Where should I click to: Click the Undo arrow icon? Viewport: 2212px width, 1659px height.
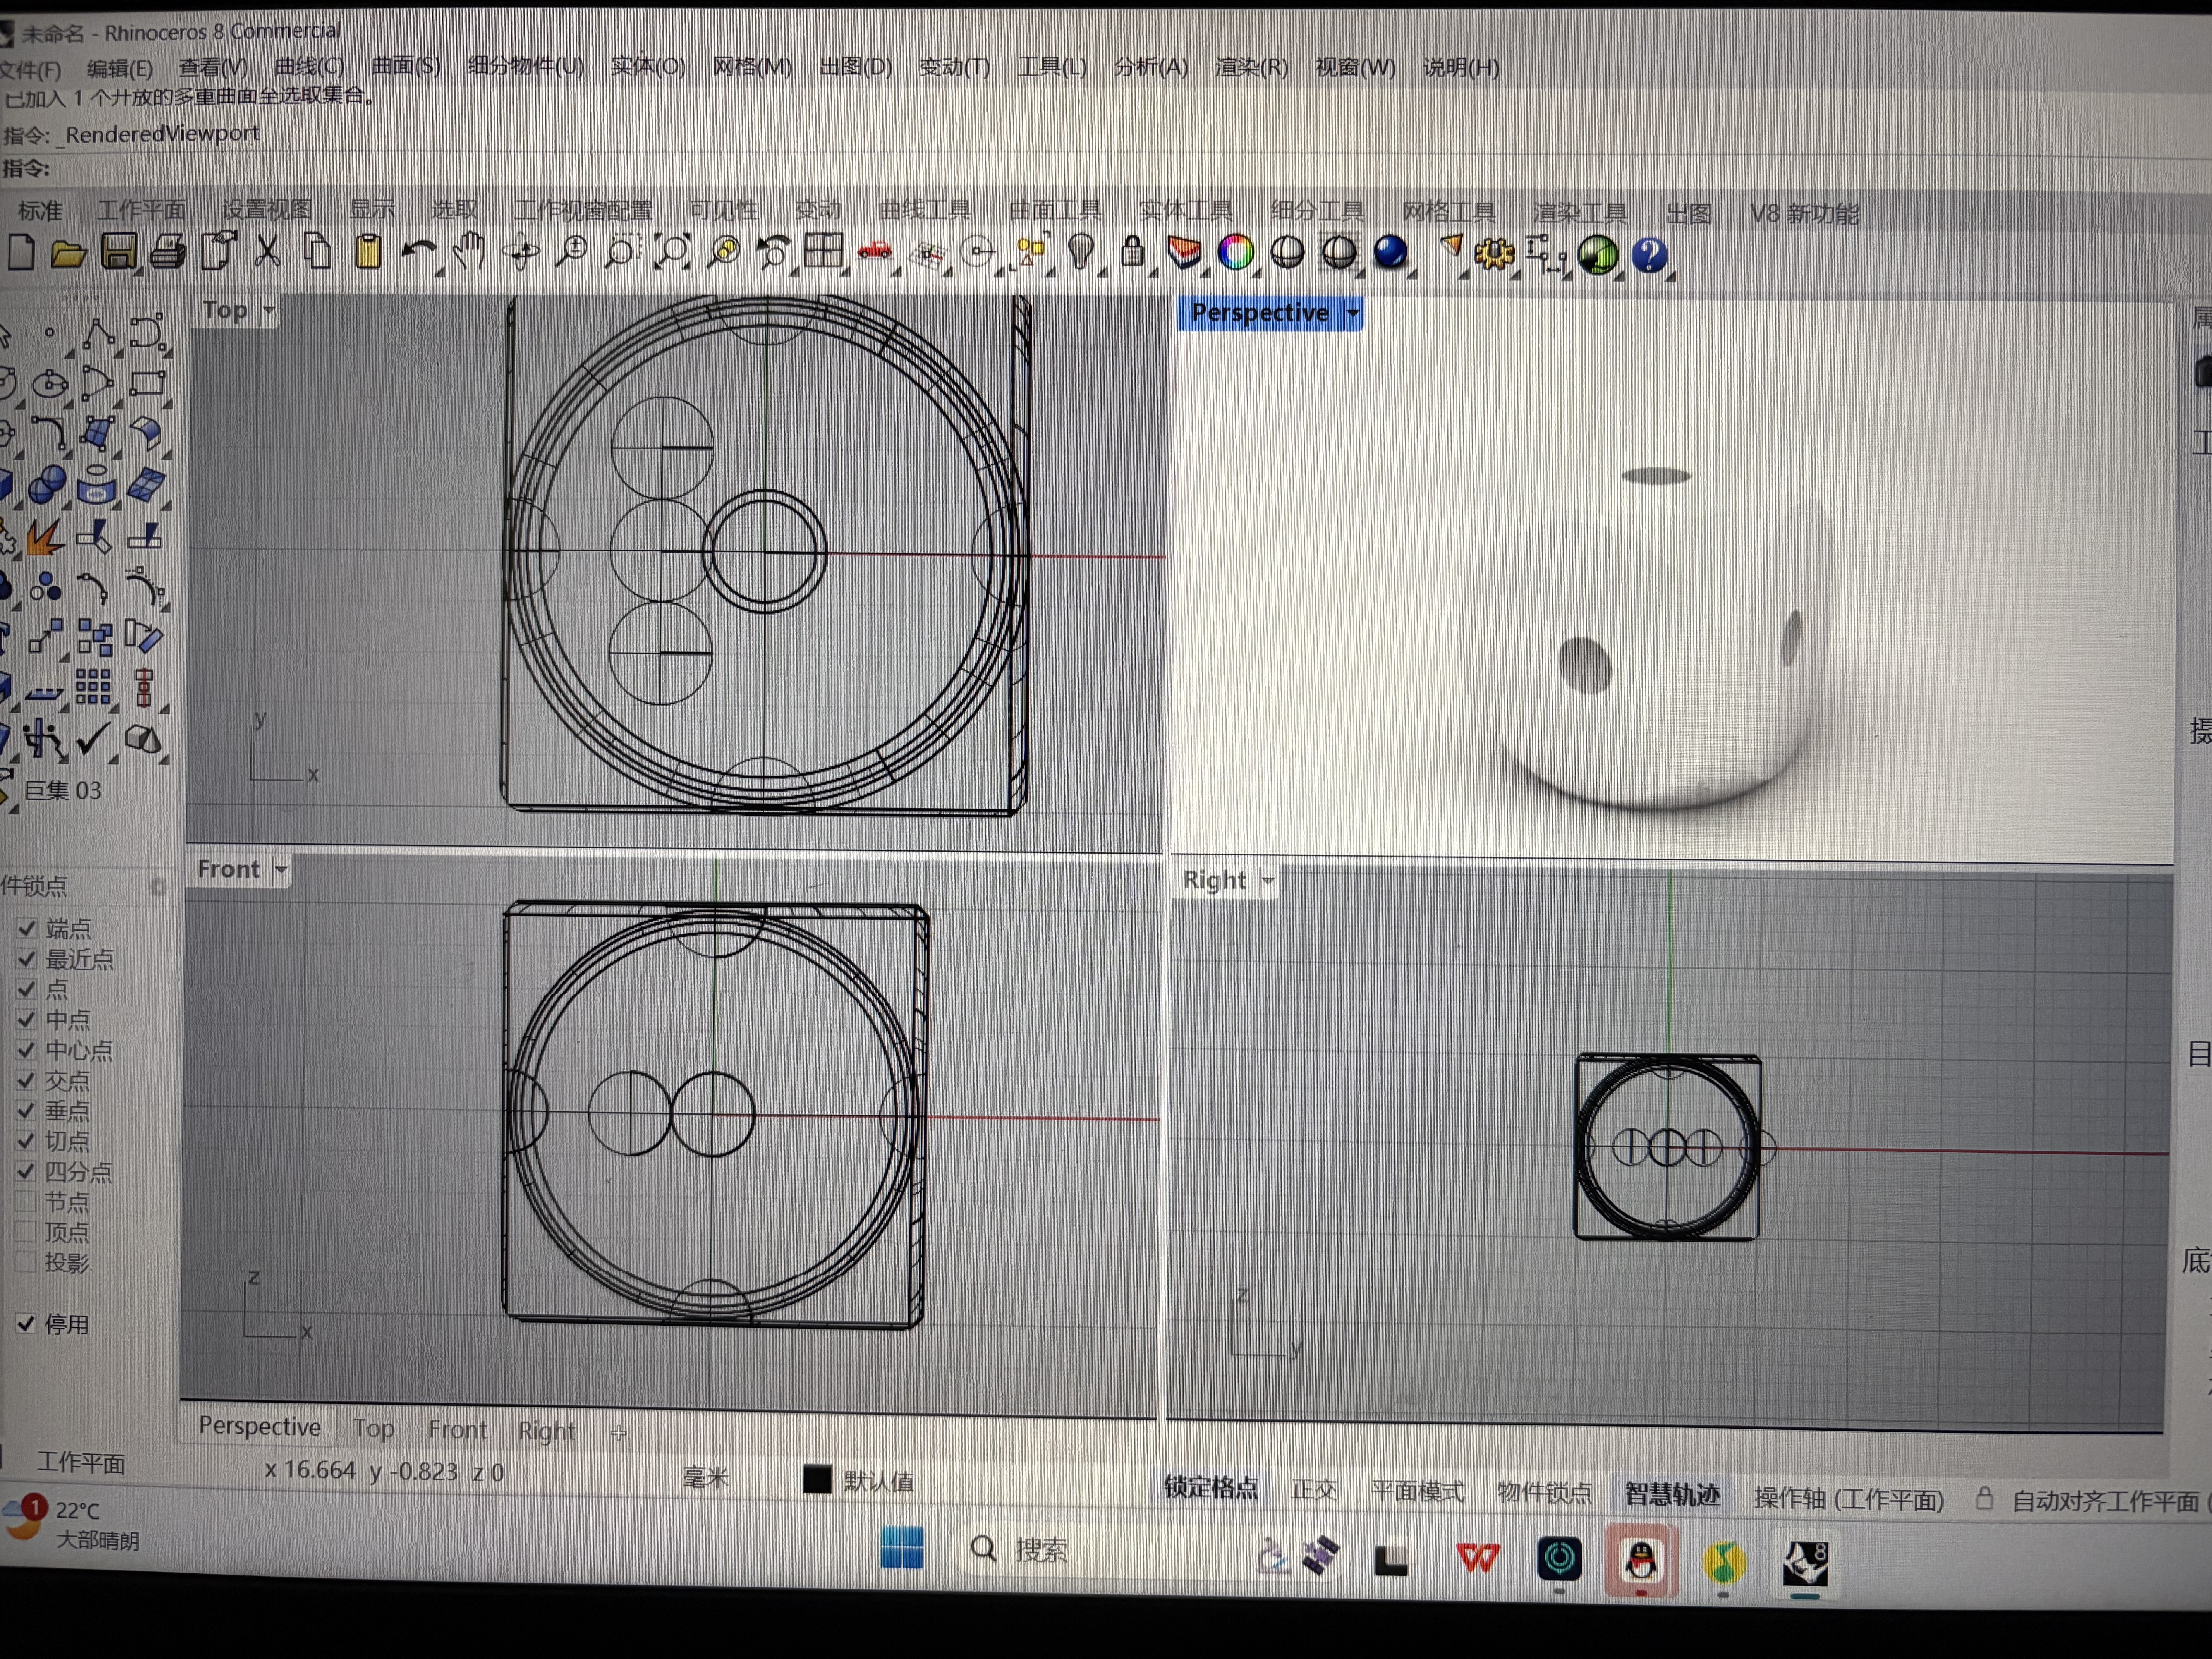point(419,252)
